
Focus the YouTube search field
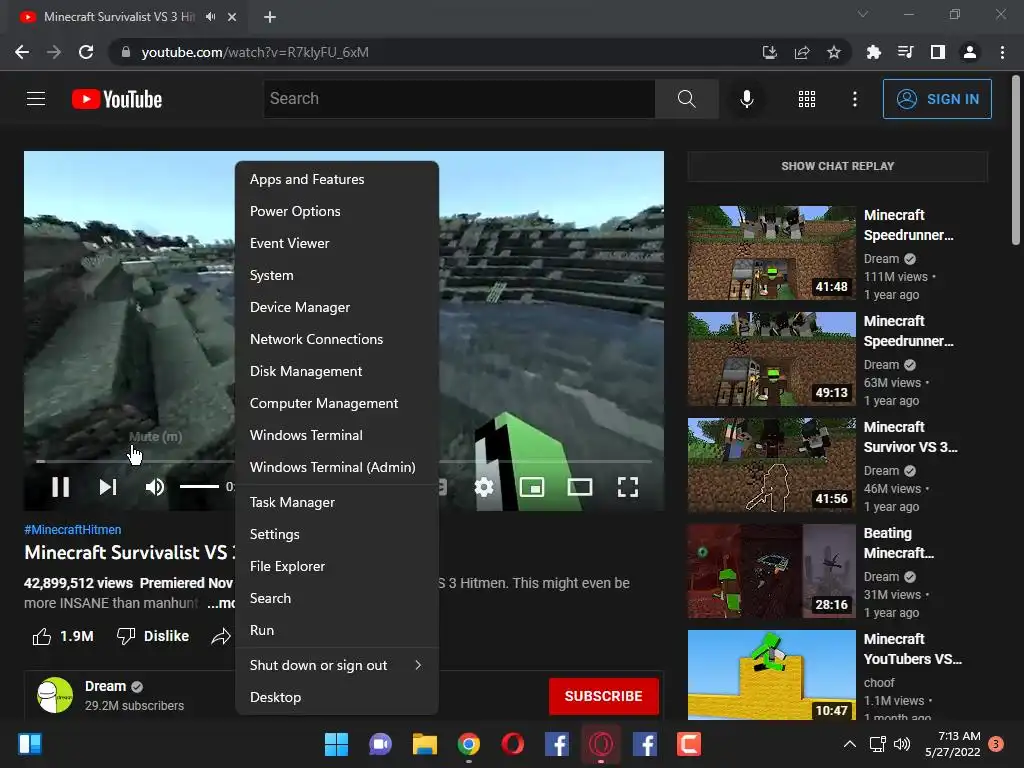tap(458, 99)
